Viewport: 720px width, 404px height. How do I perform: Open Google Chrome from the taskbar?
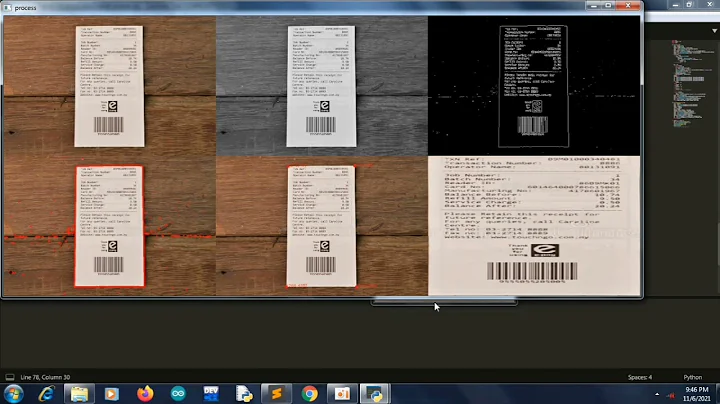tap(309, 394)
